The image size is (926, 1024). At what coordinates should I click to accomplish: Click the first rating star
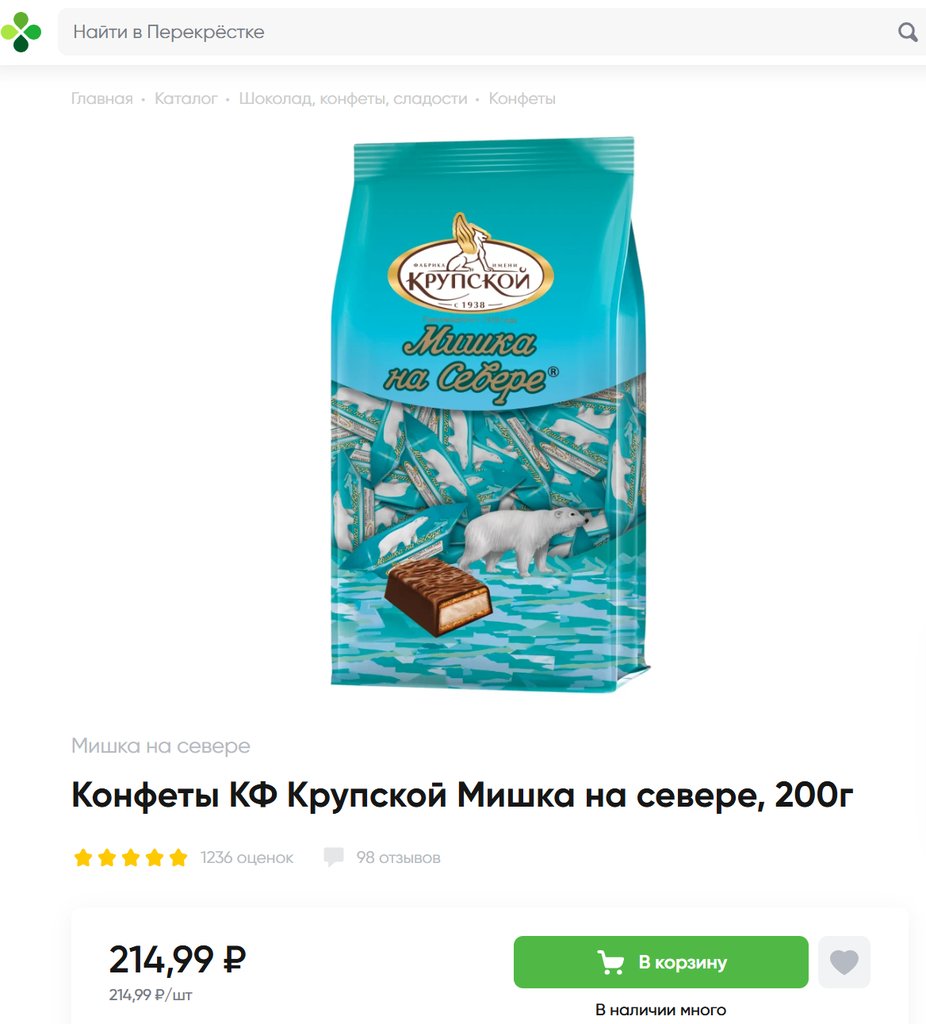coord(83,857)
